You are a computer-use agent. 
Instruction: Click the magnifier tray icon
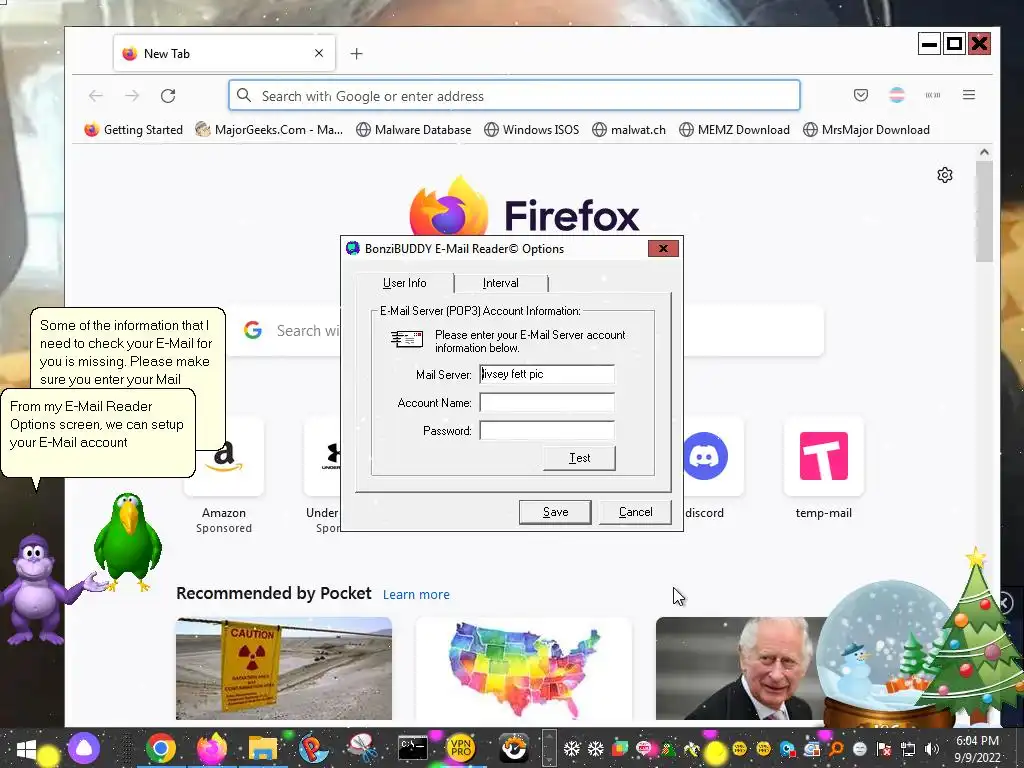pyautogui.click(x=835, y=748)
